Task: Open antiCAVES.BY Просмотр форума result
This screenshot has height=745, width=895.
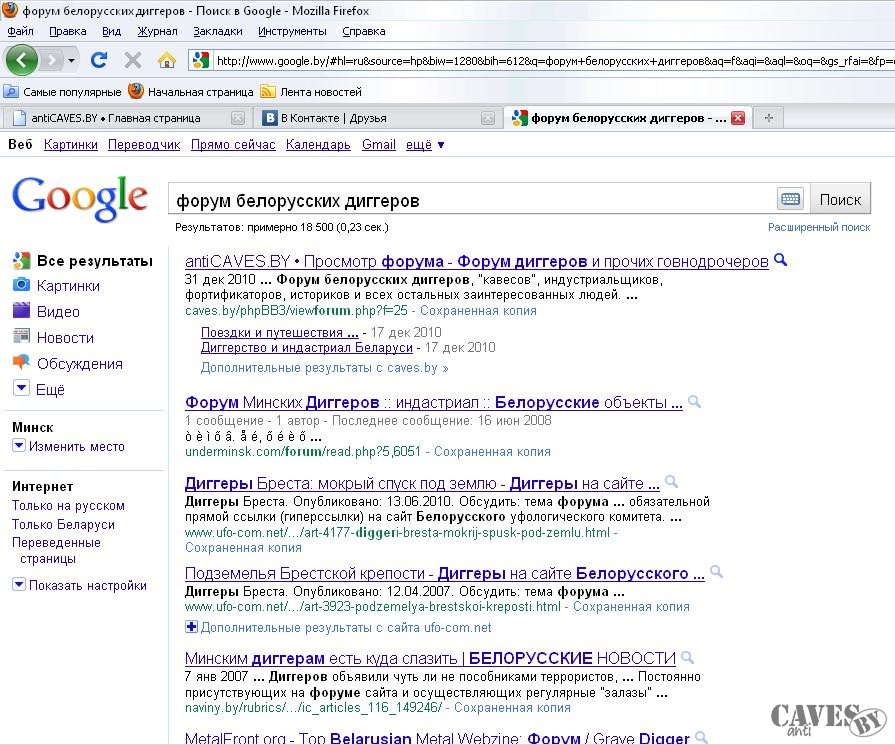Action: [x=477, y=261]
